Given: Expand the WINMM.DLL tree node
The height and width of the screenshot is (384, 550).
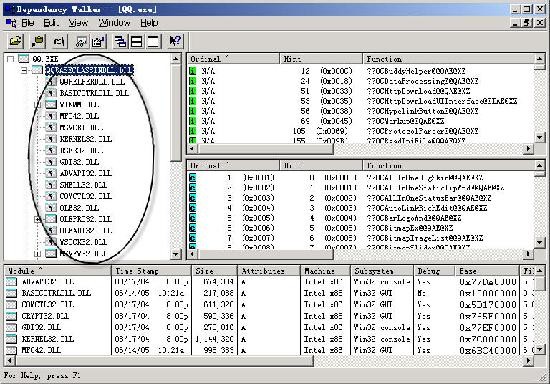Looking at the screenshot, I should pyautogui.click(x=38, y=105).
